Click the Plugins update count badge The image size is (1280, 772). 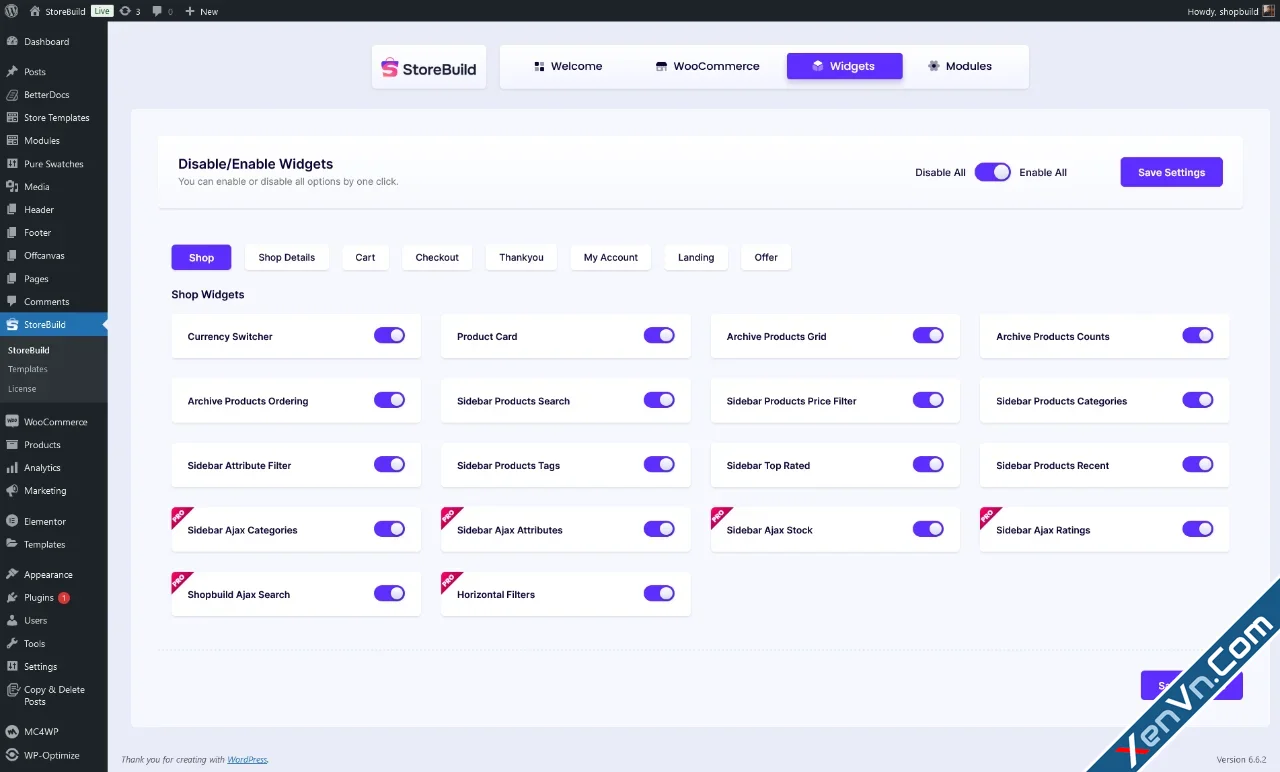(64, 598)
